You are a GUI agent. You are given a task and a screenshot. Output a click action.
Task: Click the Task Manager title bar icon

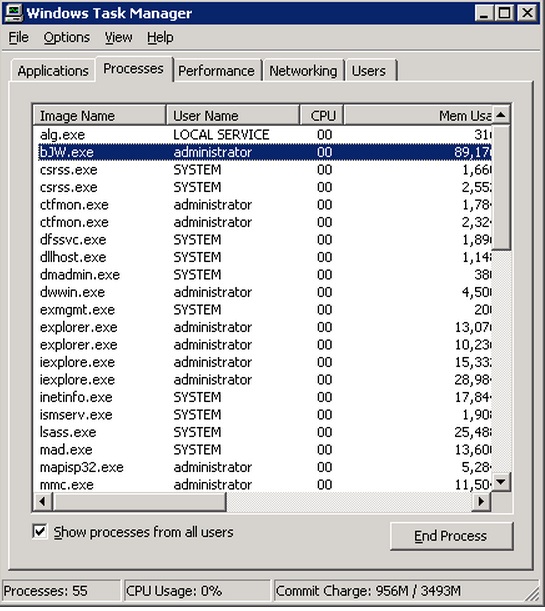pos(14,13)
